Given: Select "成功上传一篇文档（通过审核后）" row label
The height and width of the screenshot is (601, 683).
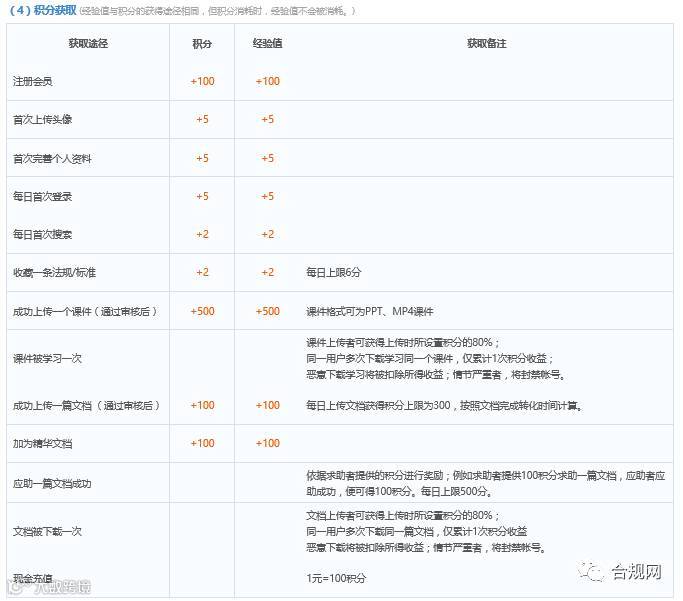Looking at the screenshot, I should 87,405.
